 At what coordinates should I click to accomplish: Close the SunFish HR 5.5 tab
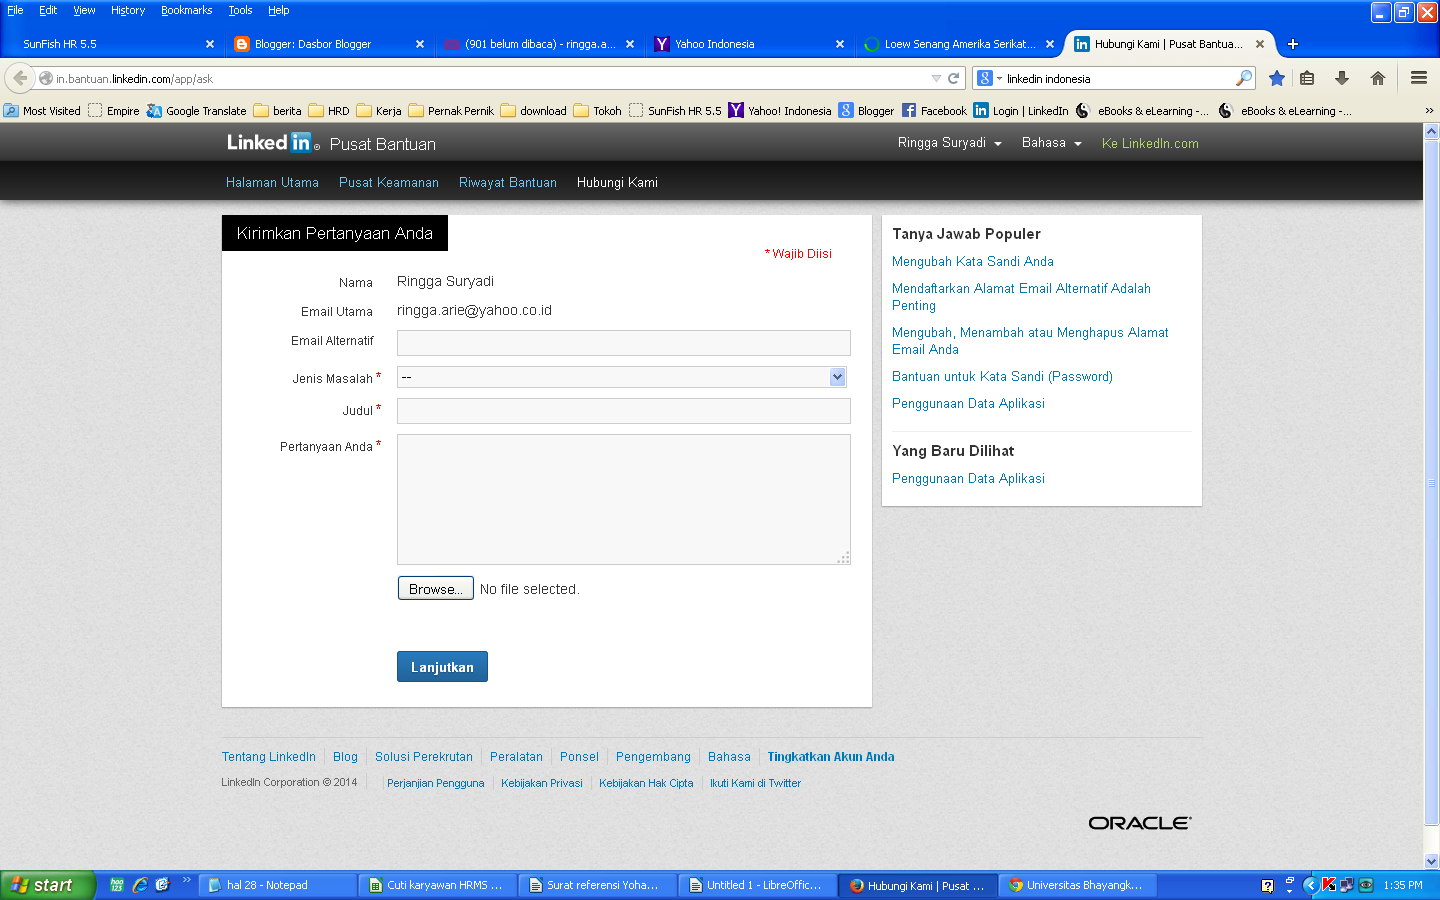[210, 44]
